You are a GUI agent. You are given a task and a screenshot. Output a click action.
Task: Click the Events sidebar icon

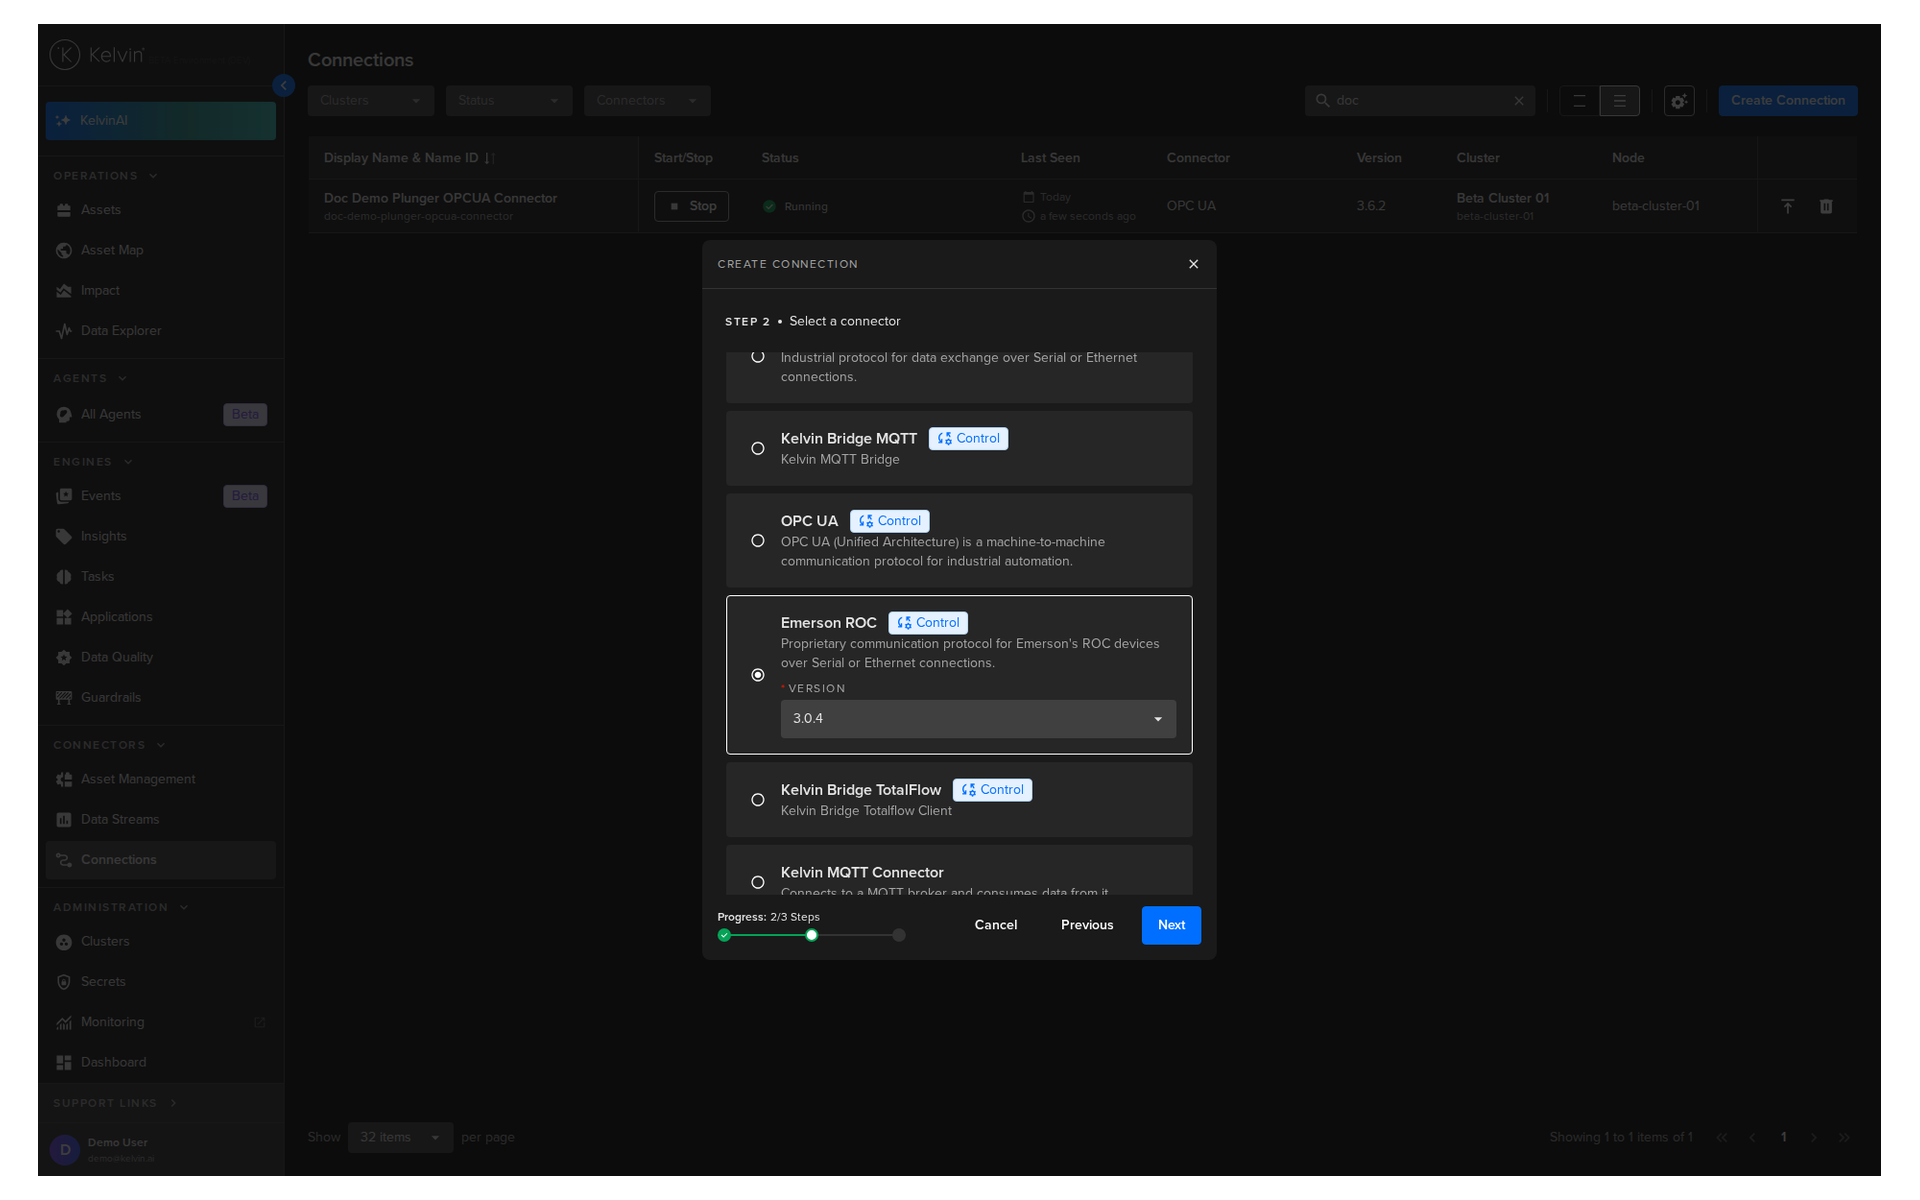(x=64, y=496)
